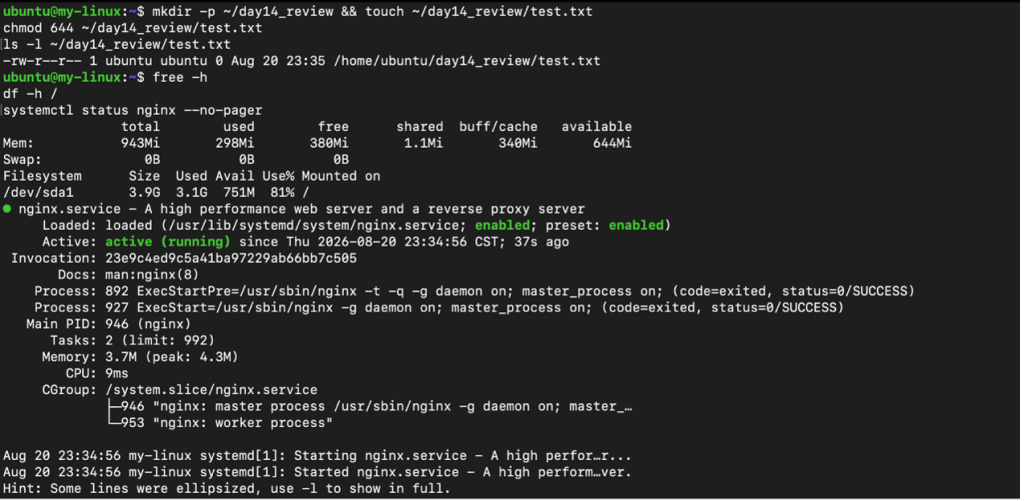The height and width of the screenshot is (501, 1024).
Task: Click 'Main PID: 946 (nginx)' line
Action: tap(108, 324)
